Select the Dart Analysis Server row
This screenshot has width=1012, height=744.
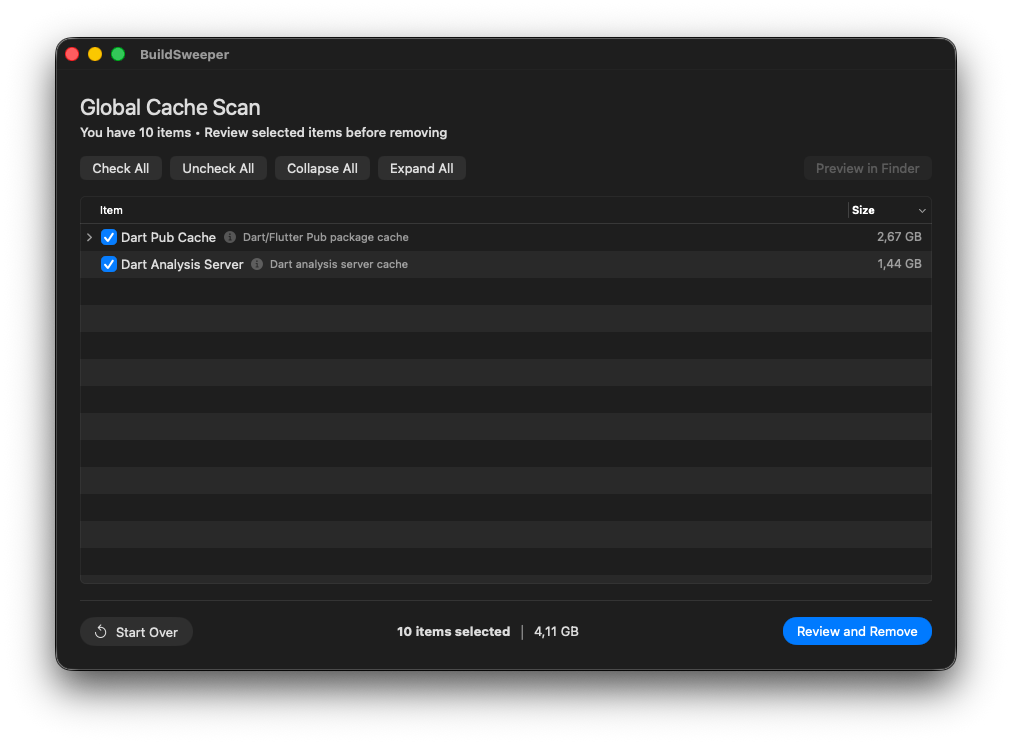506,264
